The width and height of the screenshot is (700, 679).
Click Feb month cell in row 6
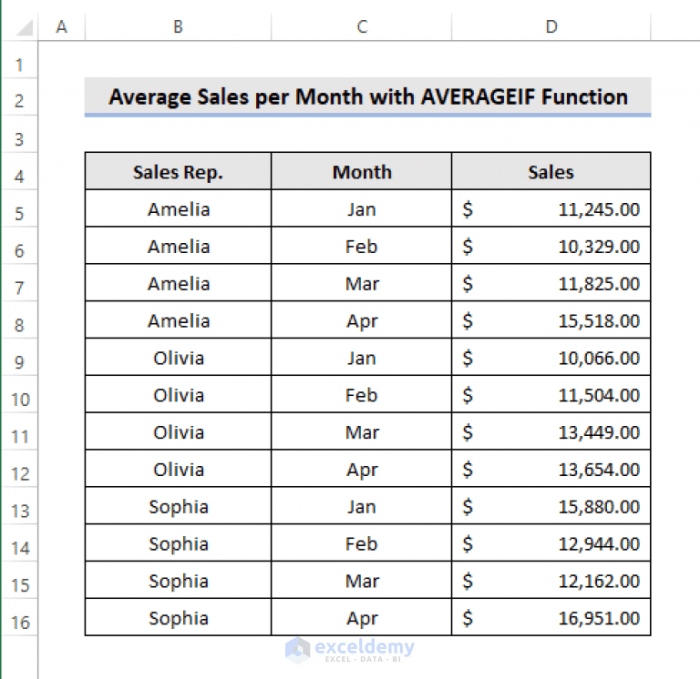[x=362, y=246]
